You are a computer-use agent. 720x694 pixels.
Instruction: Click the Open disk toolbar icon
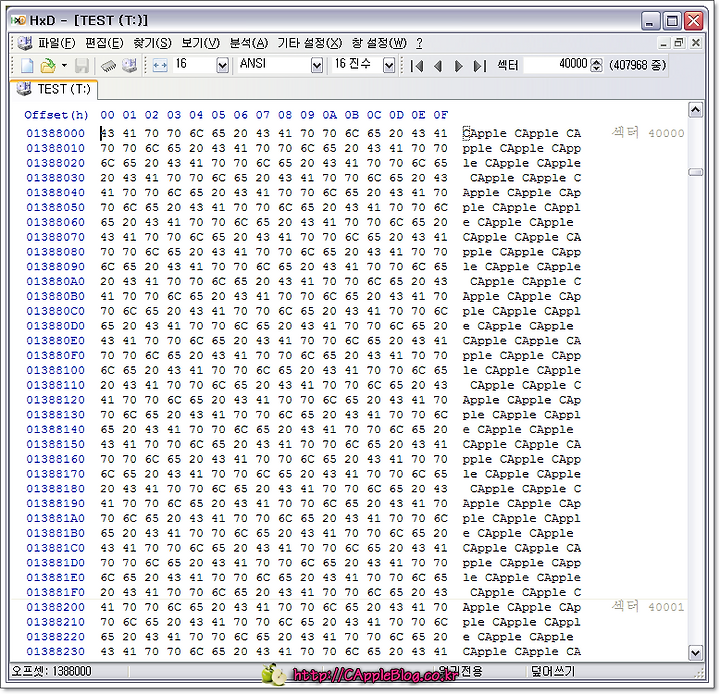coord(129,66)
